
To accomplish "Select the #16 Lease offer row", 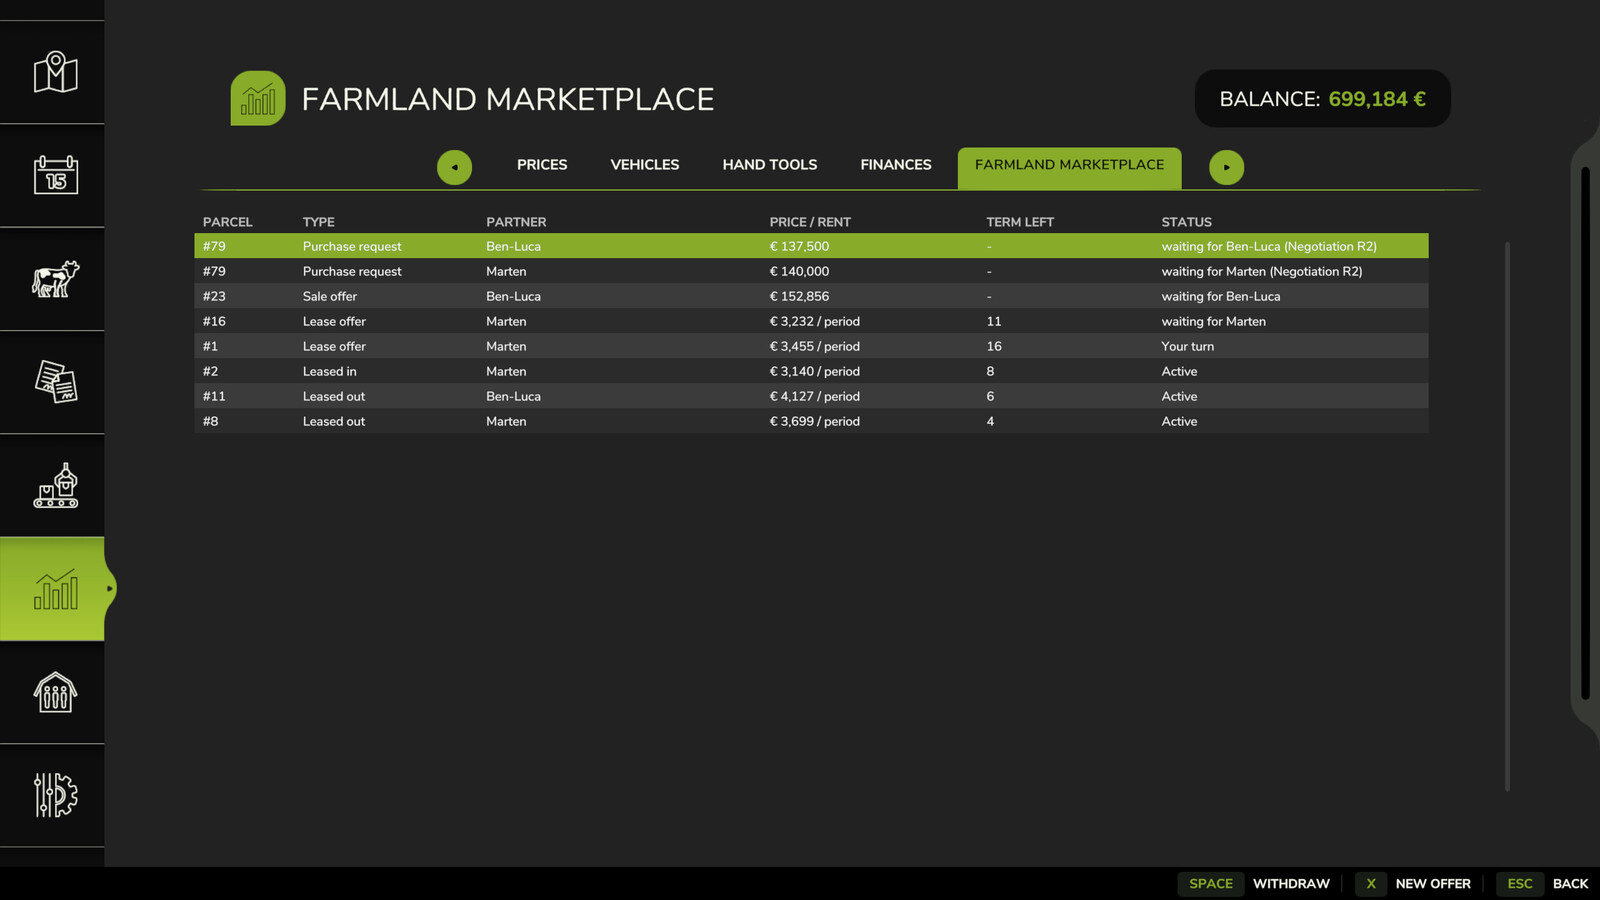I will click(x=811, y=321).
